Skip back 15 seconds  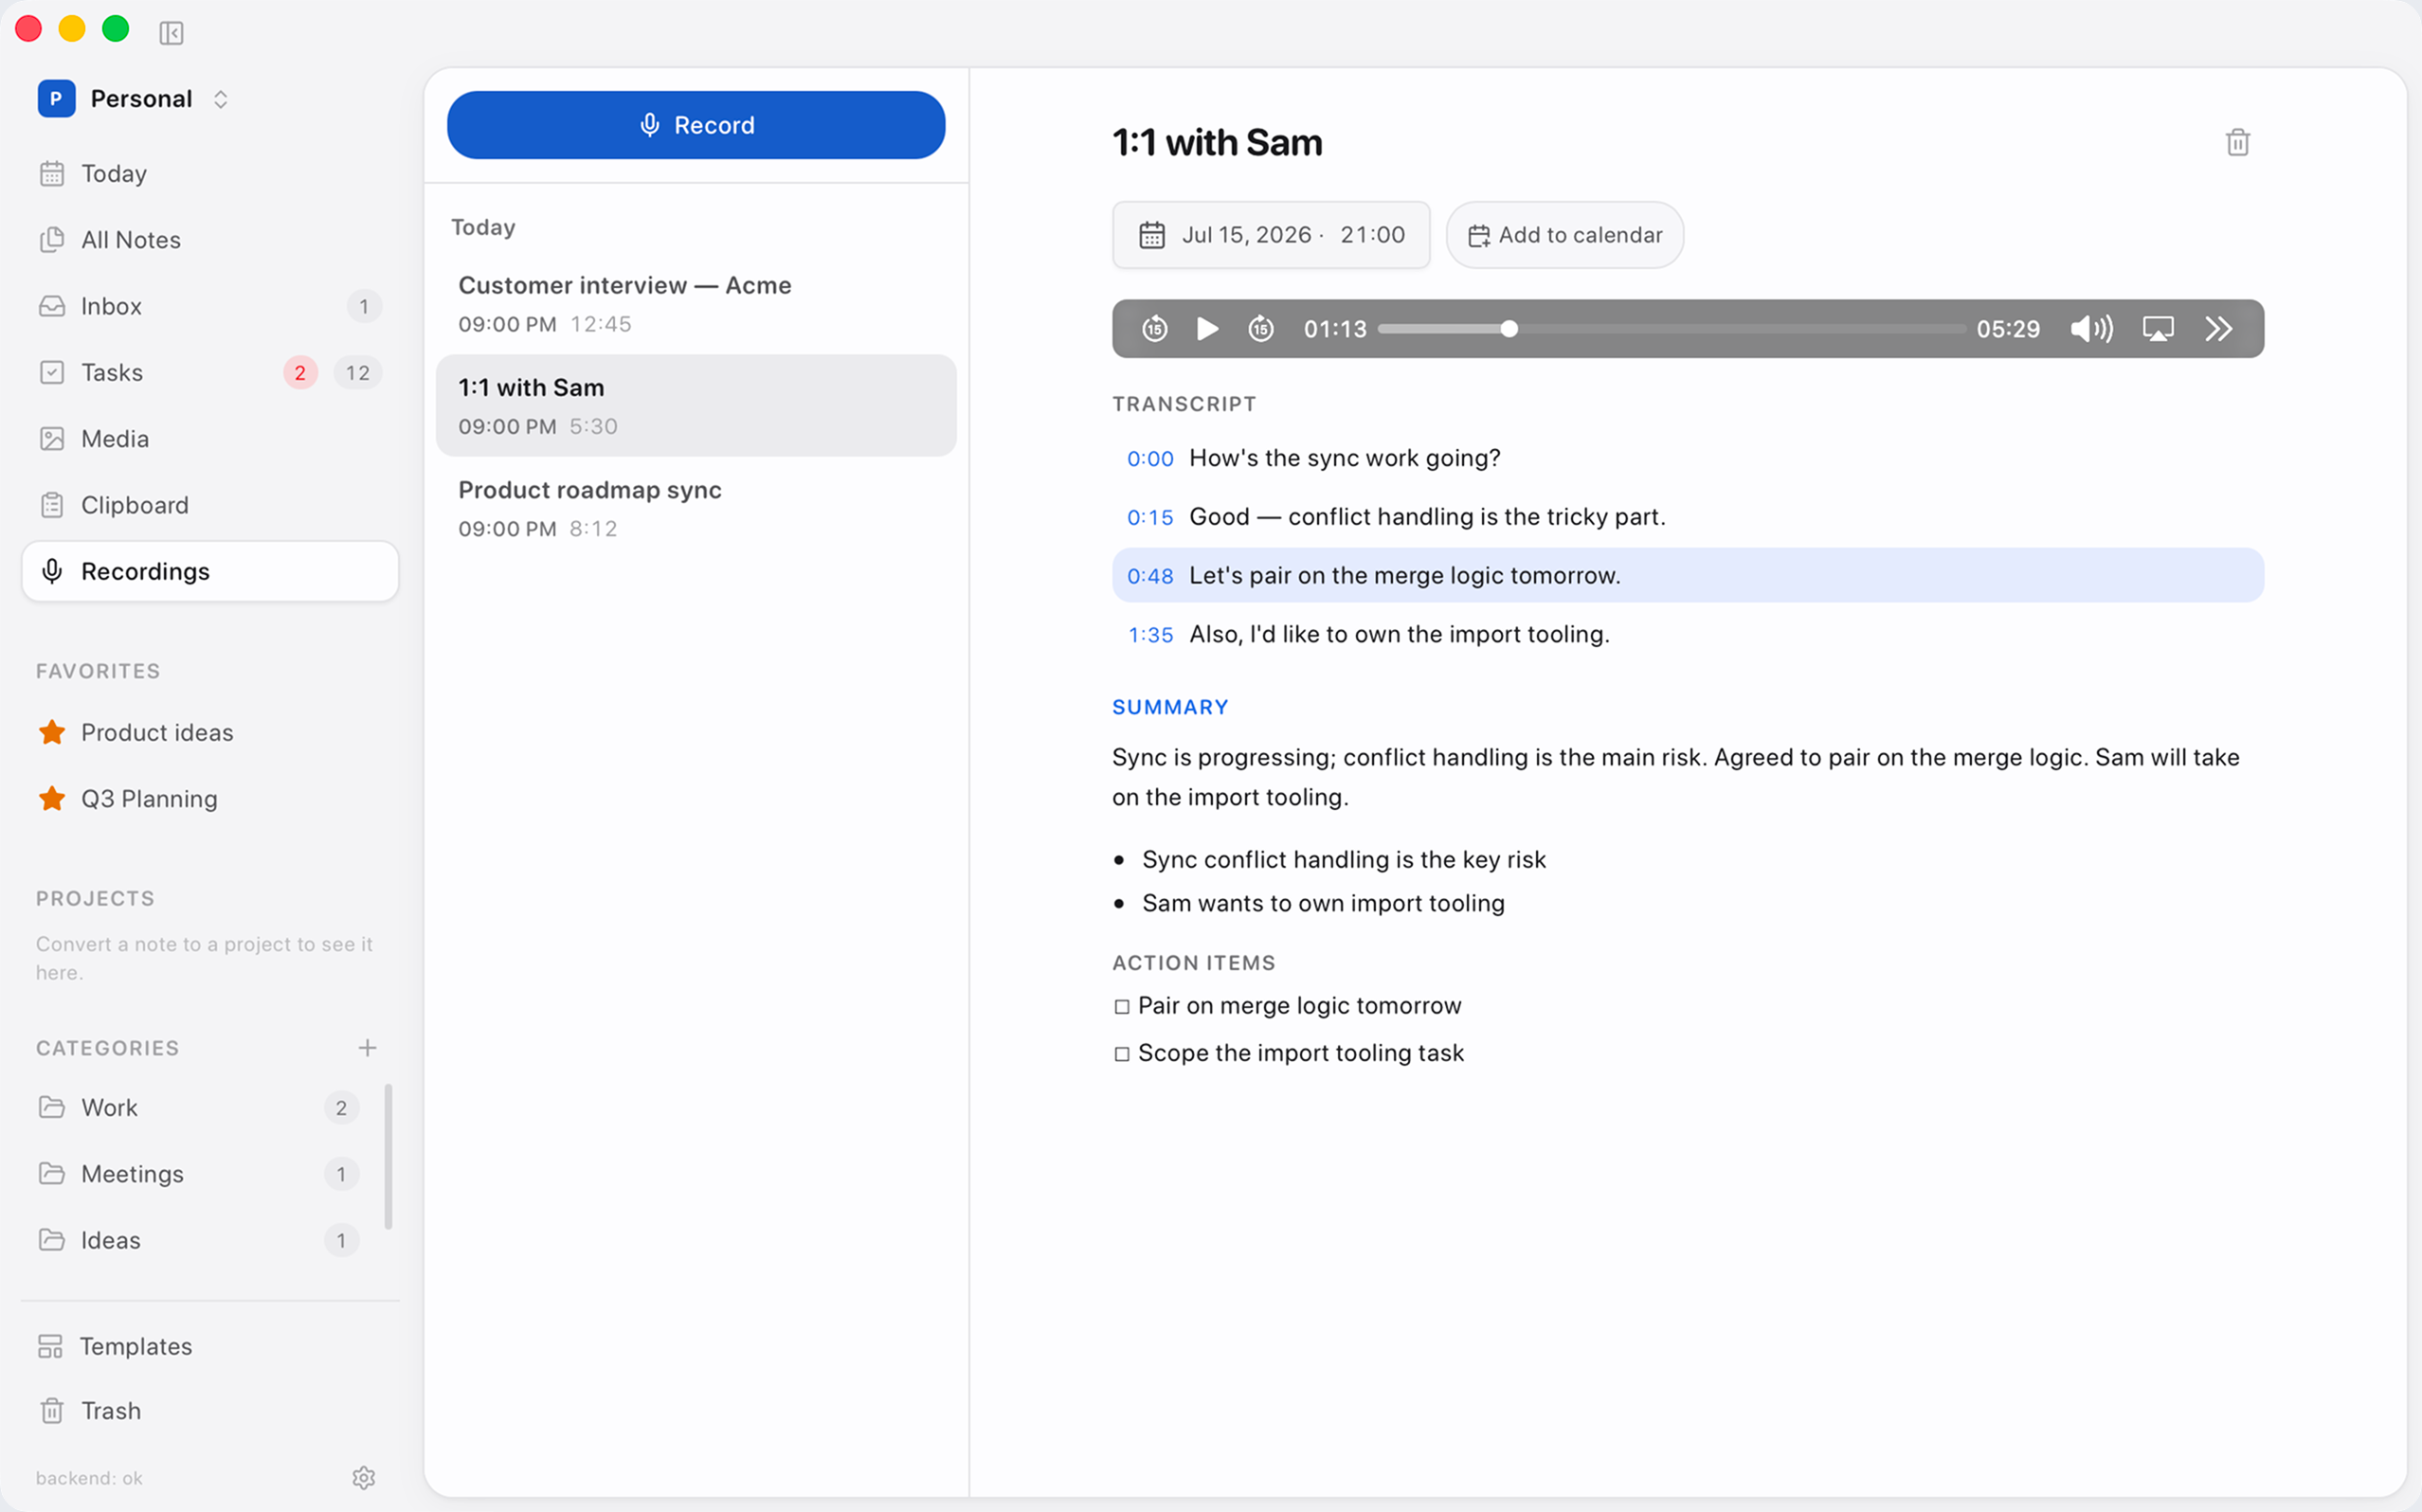point(1155,329)
